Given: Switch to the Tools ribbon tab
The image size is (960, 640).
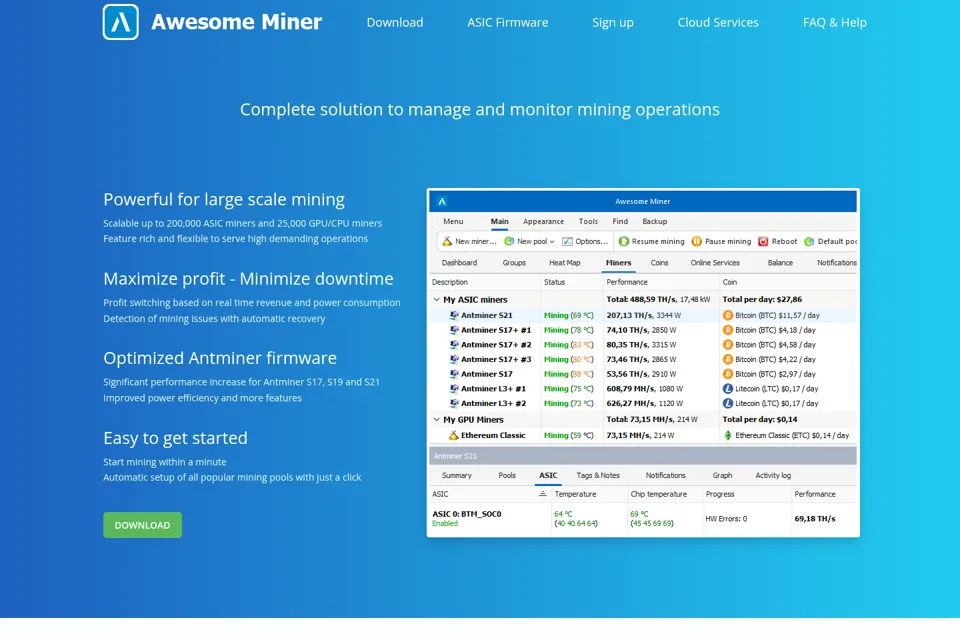Looking at the screenshot, I should [x=588, y=222].
